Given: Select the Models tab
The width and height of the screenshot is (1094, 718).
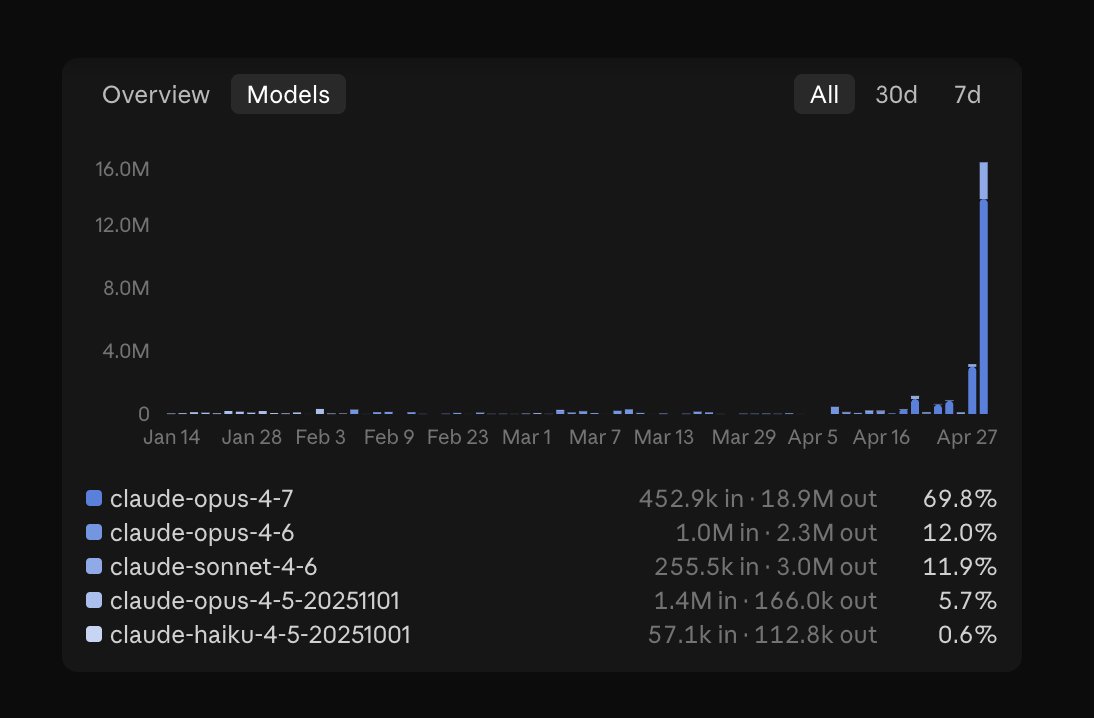Looking at the screenshot, I should coord(288,94).
